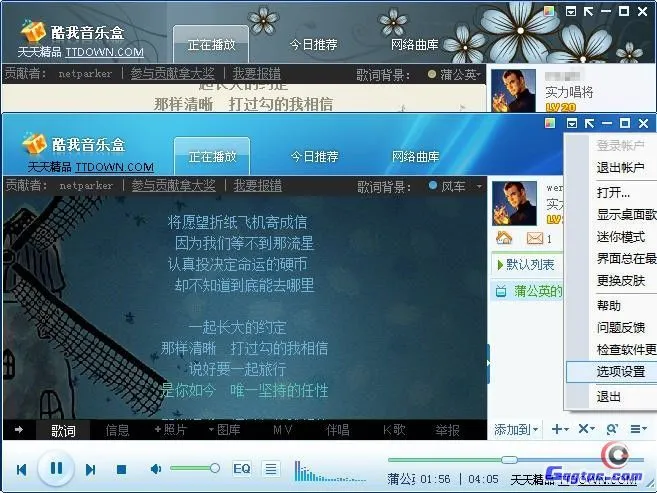Open the mail envelope icon
Screen dimensions: 657x493
(x=535, y=238)
